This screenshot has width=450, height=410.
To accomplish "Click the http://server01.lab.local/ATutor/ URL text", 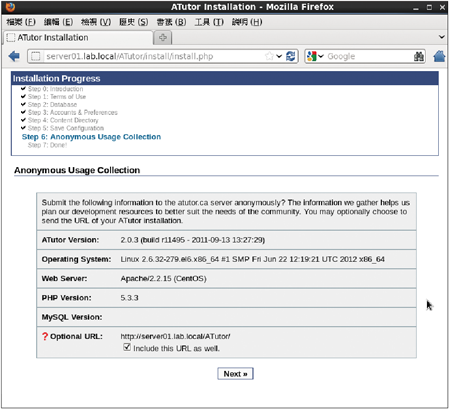I will click(175, 336).
